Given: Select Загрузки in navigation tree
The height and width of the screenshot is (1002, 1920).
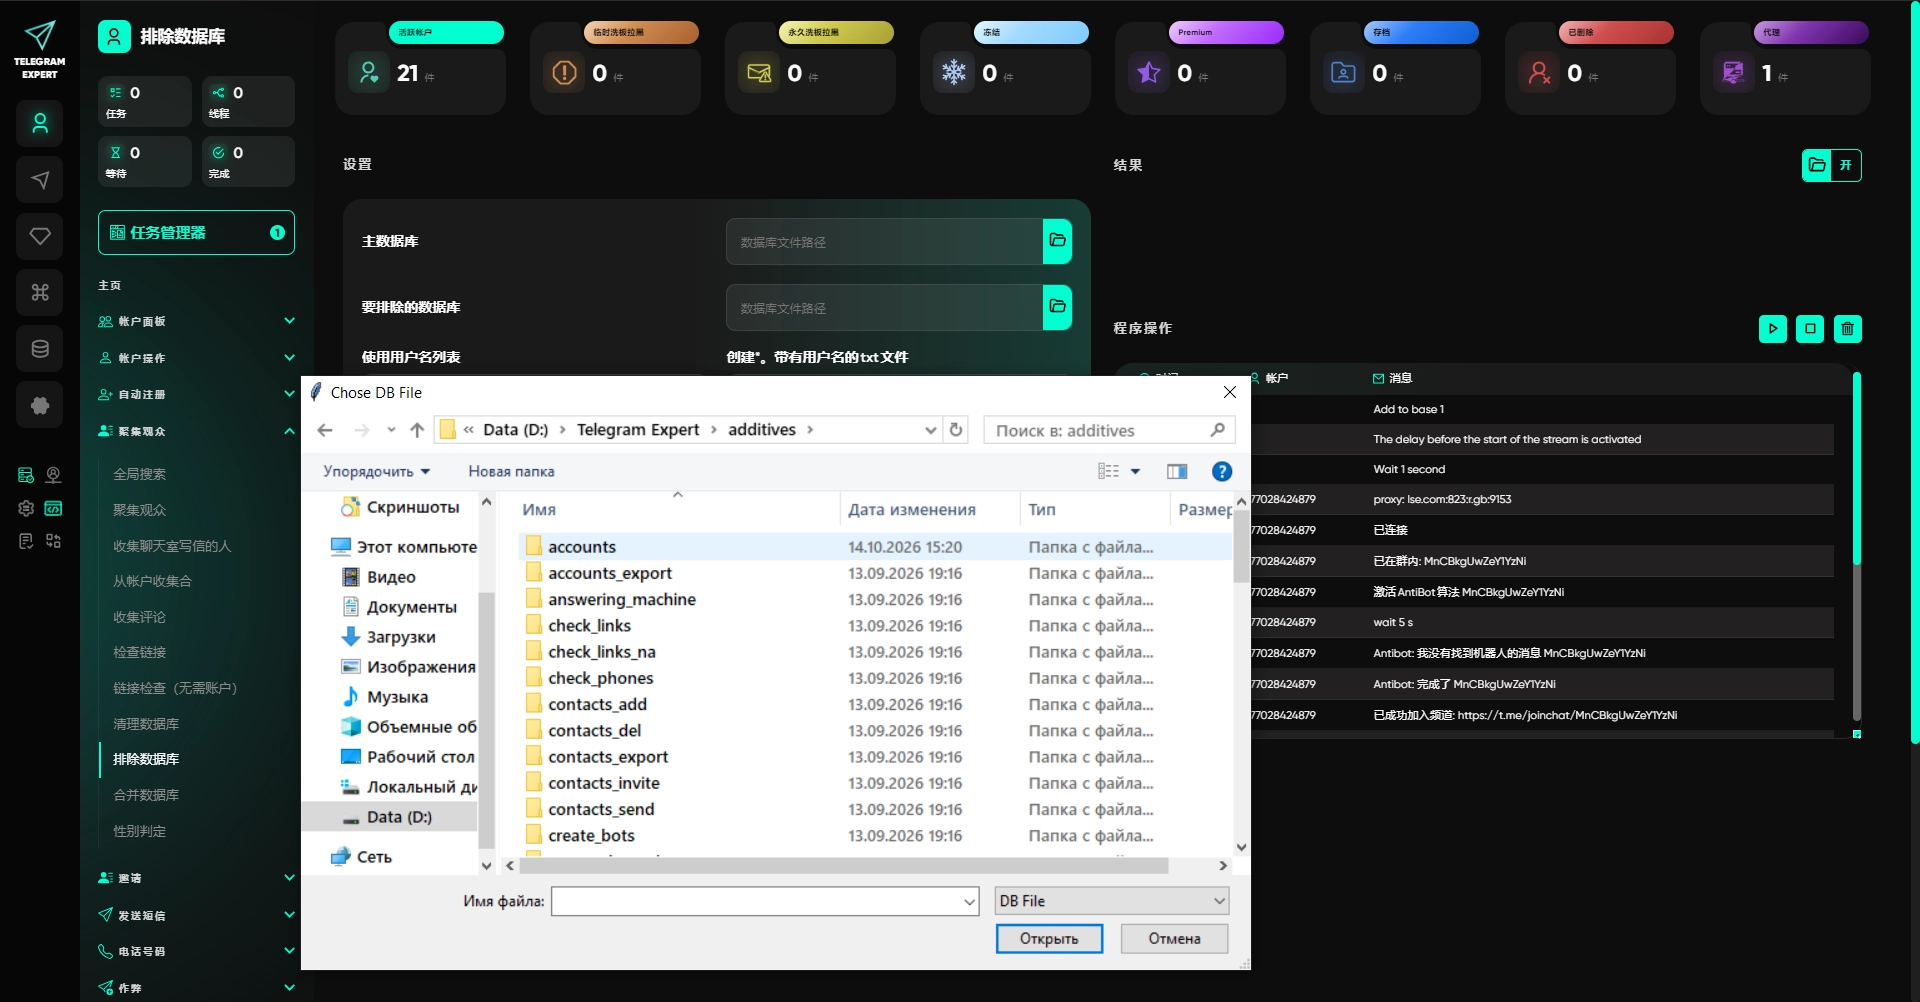Looking at the screenshot, I should (x=400, y=637).
